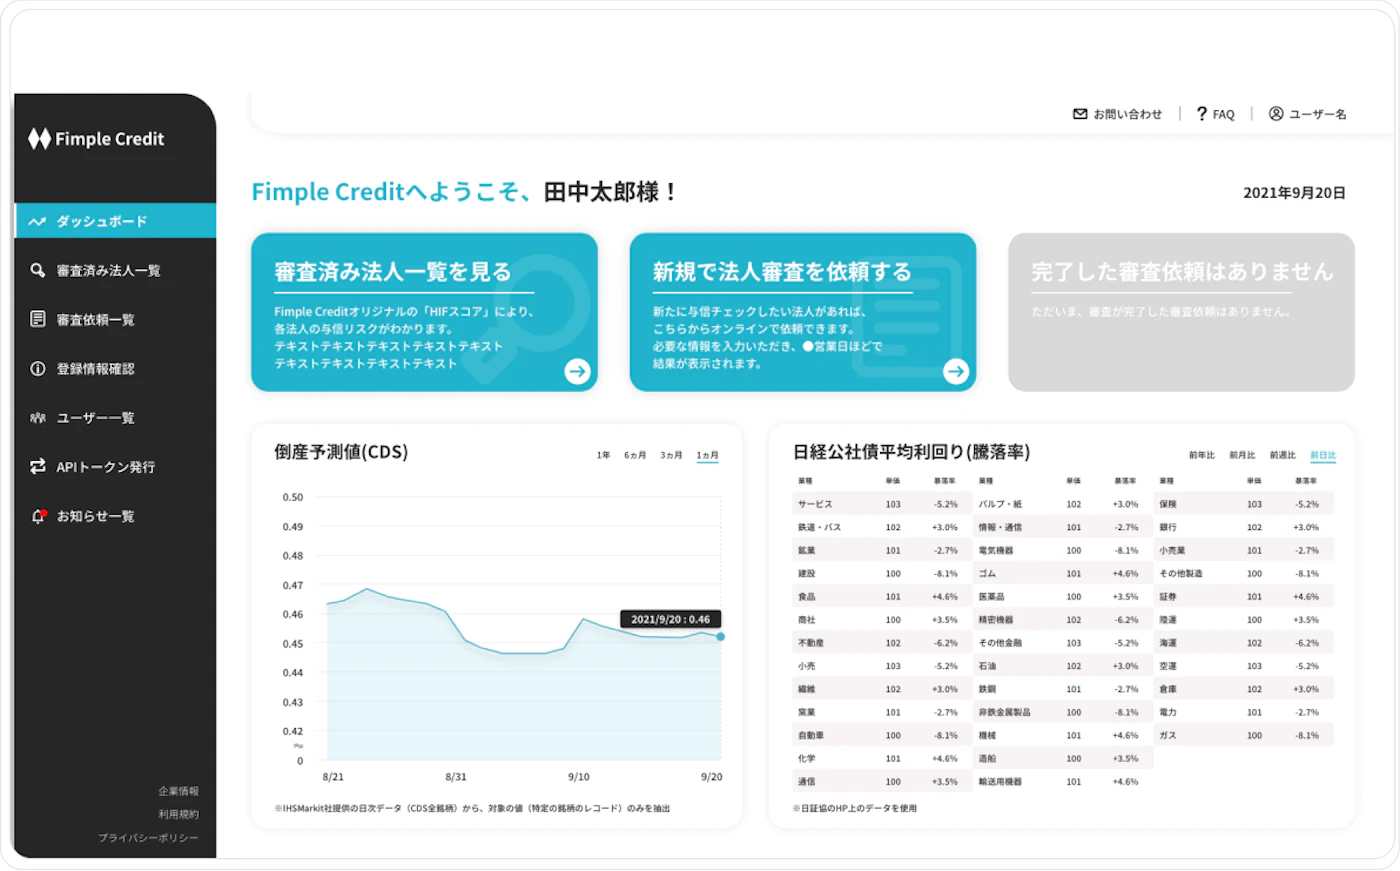The image size is (1400, 871).
Task: Click the date 2021年9月20日
Action: 1294,193
